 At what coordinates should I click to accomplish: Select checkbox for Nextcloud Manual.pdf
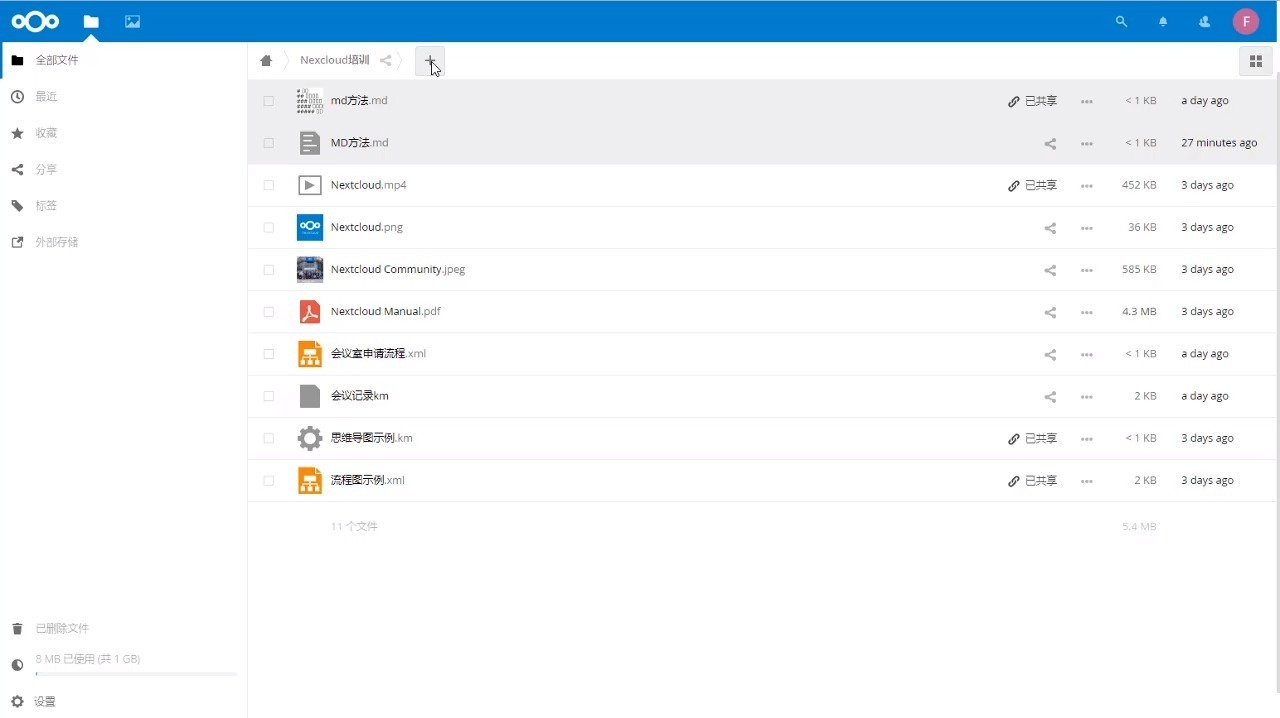[x=268, y=312]
